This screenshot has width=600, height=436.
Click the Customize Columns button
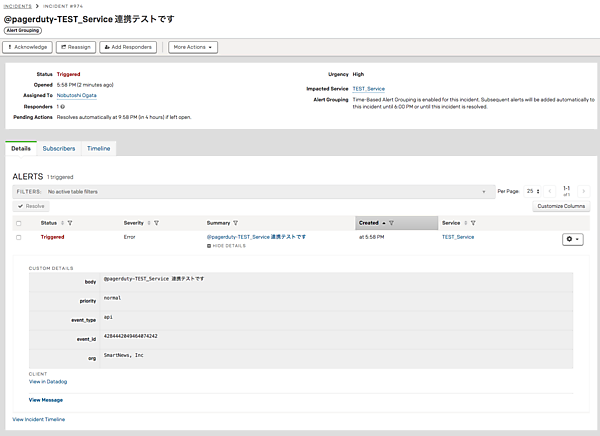coord(561,205)
